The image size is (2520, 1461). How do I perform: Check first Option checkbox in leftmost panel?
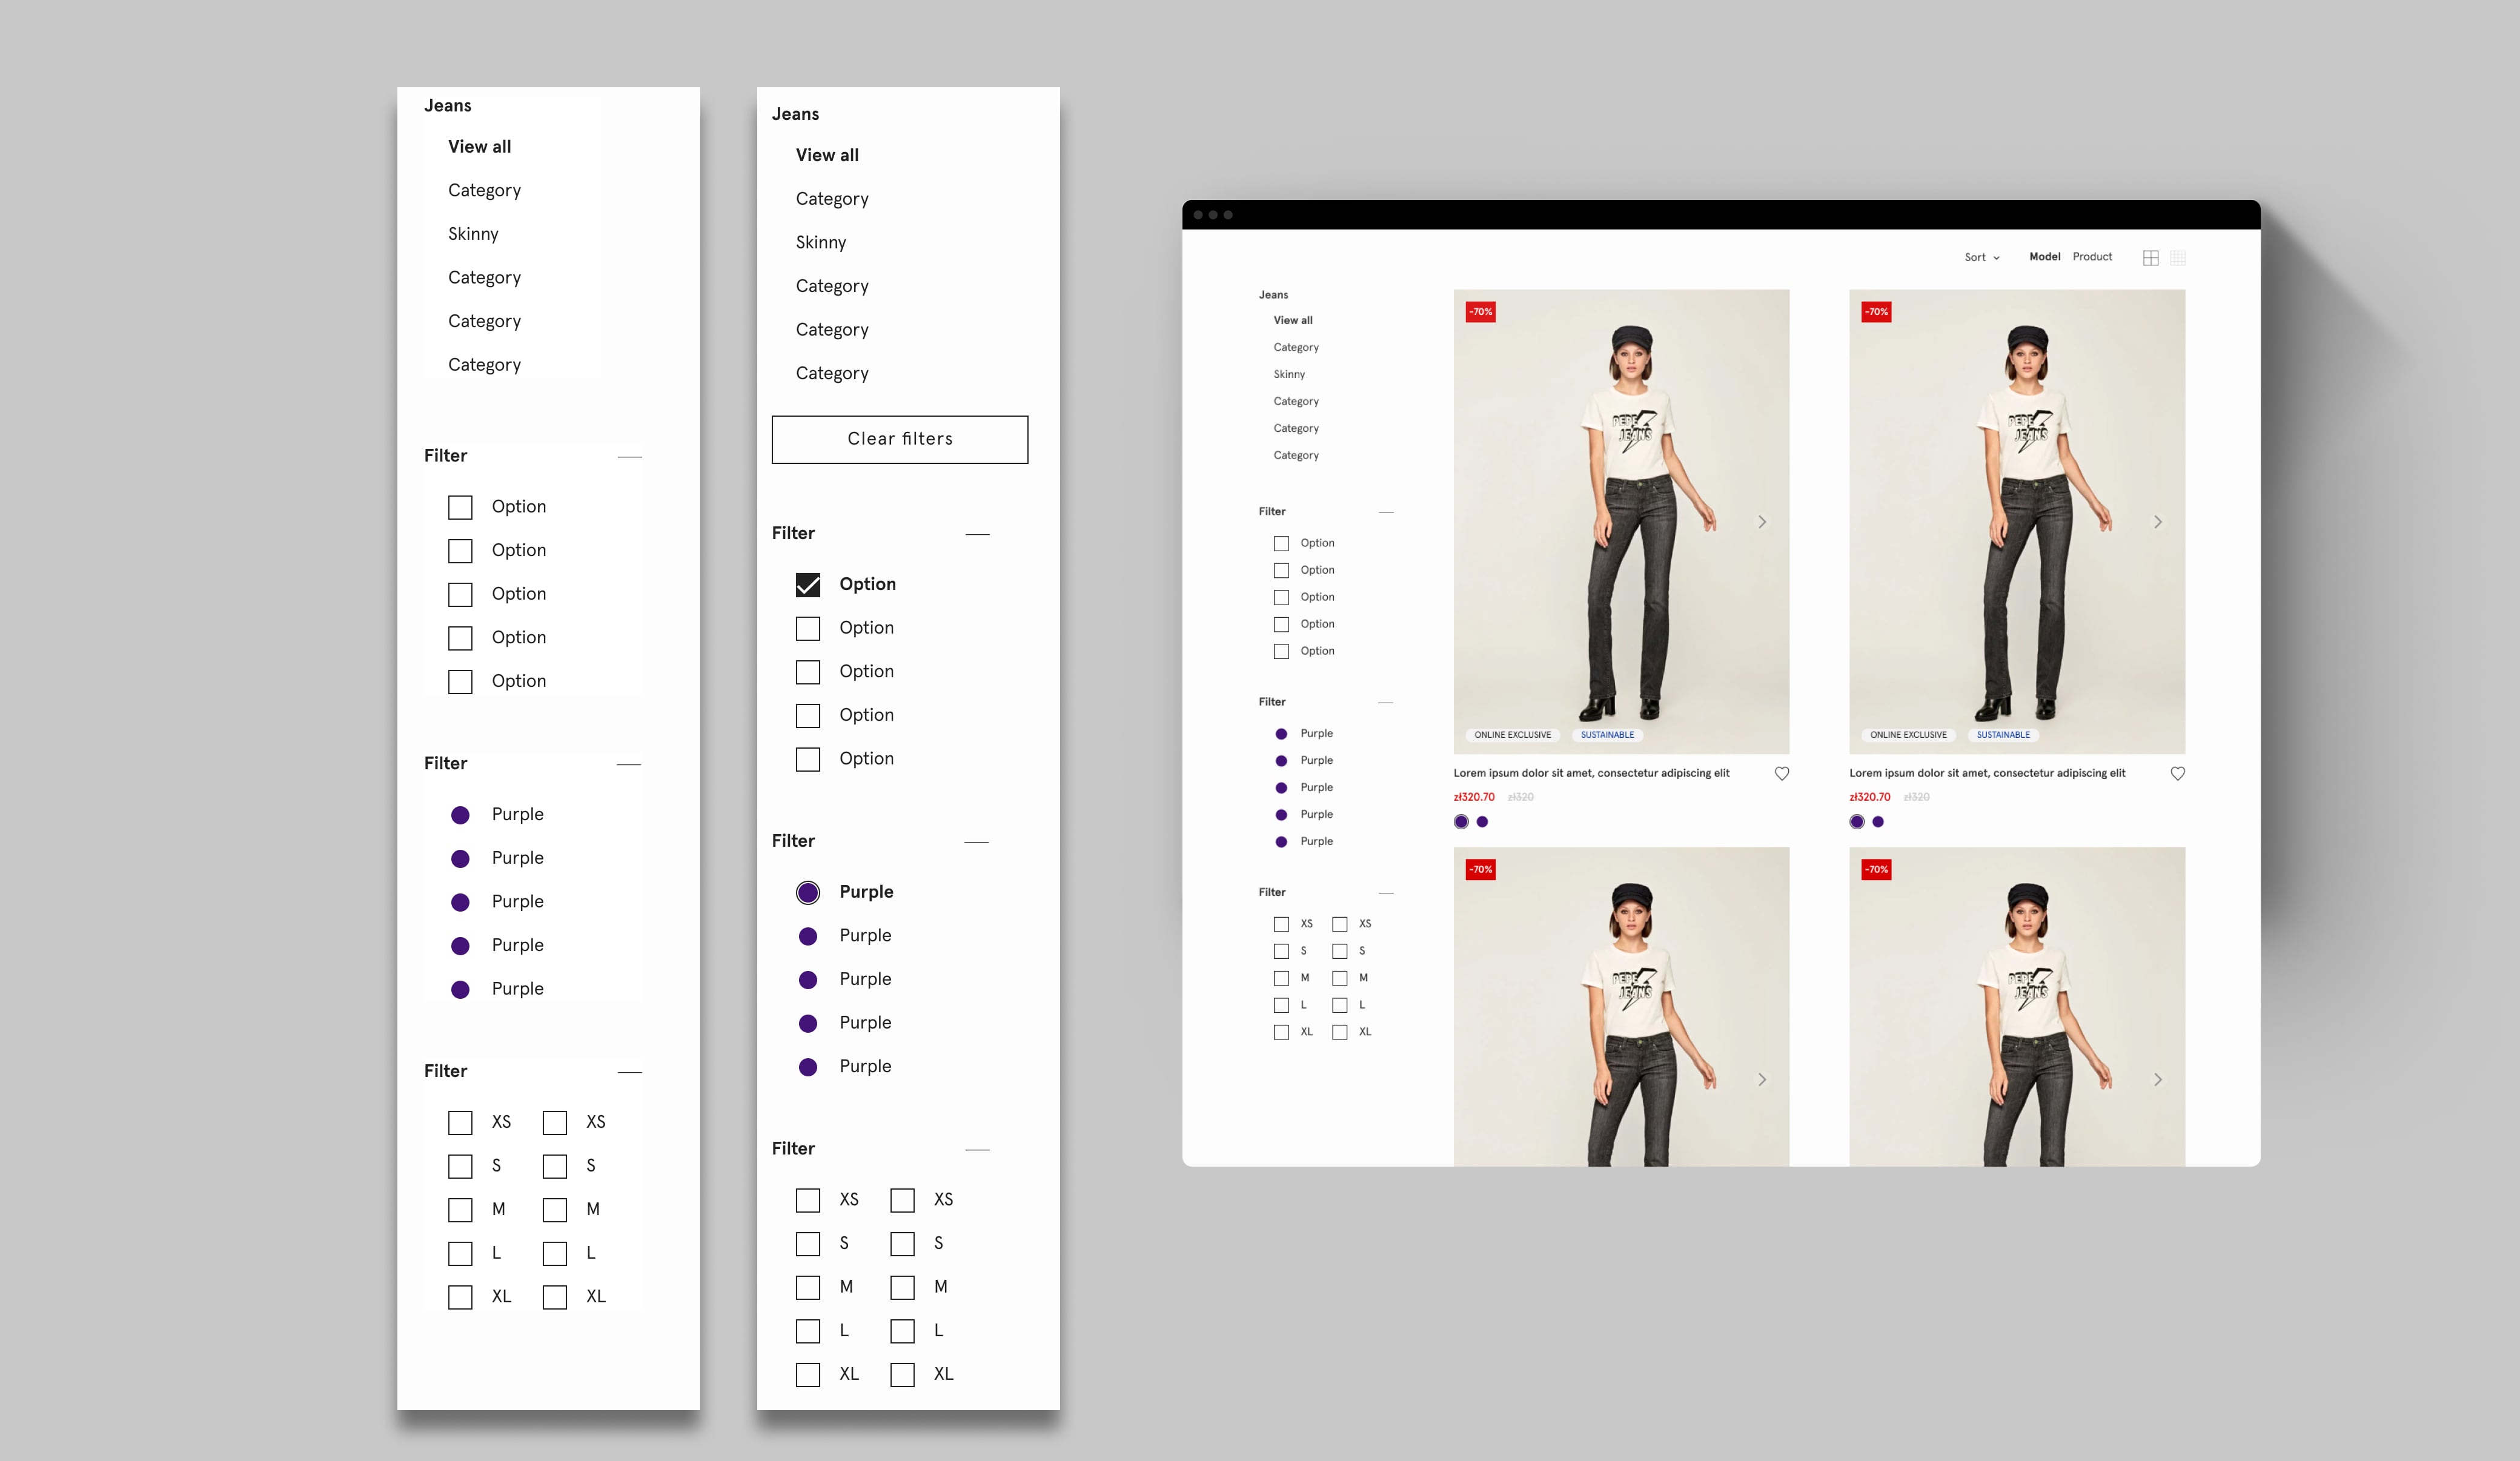coord(460,507)
